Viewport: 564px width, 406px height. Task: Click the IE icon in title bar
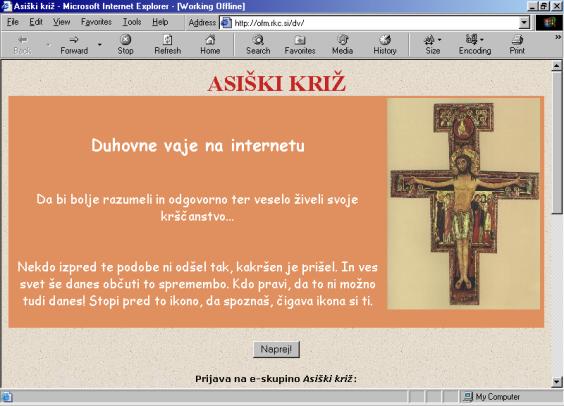[6, 6]
